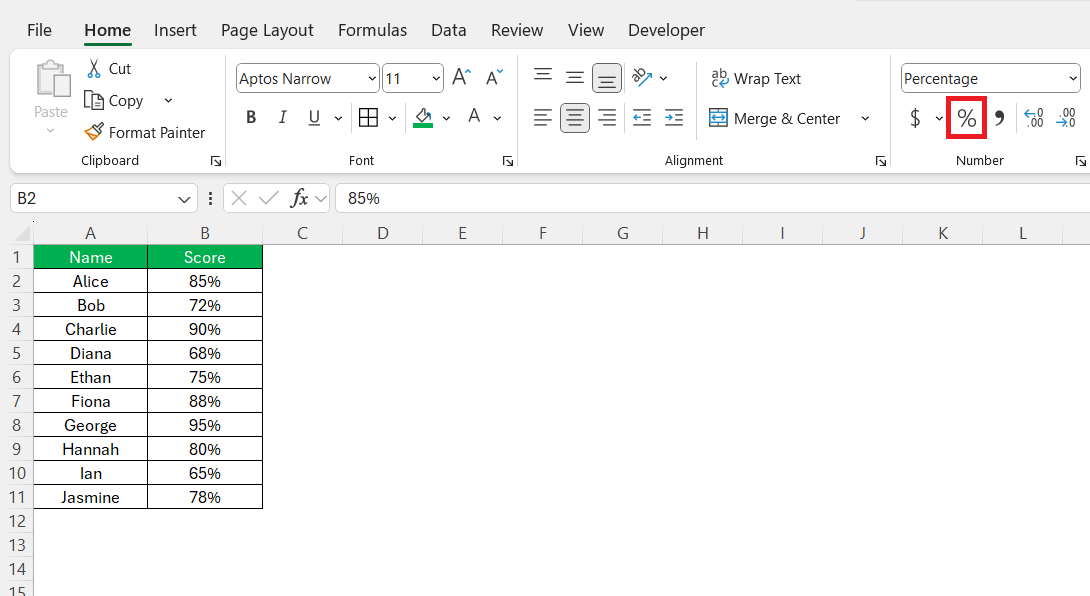1090x596 pixels.
Task: Toggle Bold formatting
Action: tap(251, 118)
